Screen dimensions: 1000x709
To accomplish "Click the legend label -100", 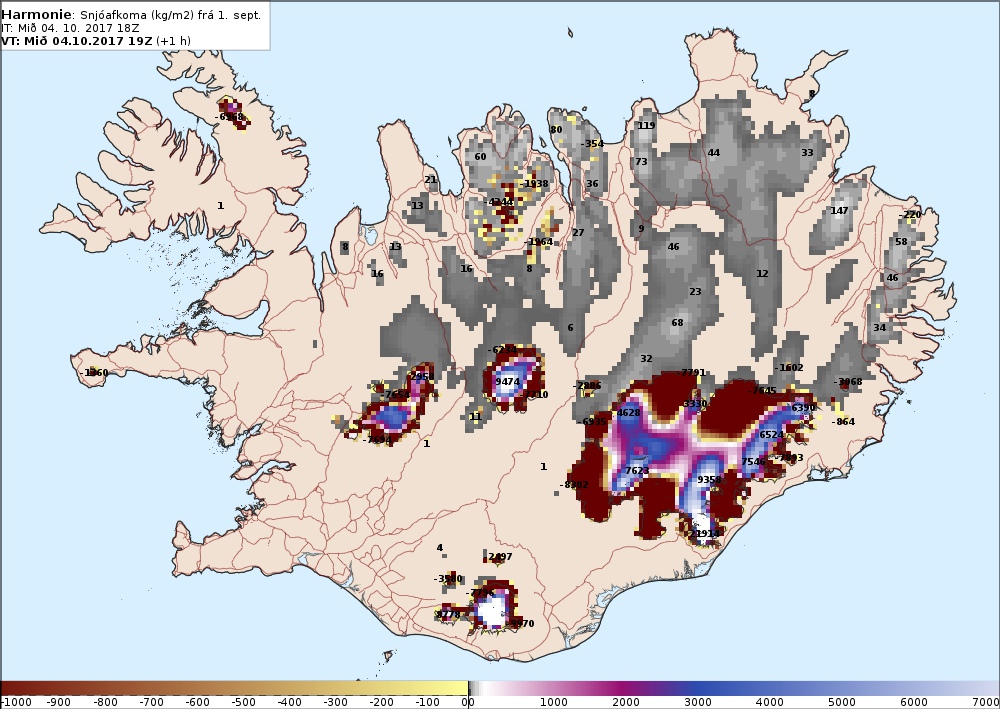I will pyautogui.click(x=427, y=703).
